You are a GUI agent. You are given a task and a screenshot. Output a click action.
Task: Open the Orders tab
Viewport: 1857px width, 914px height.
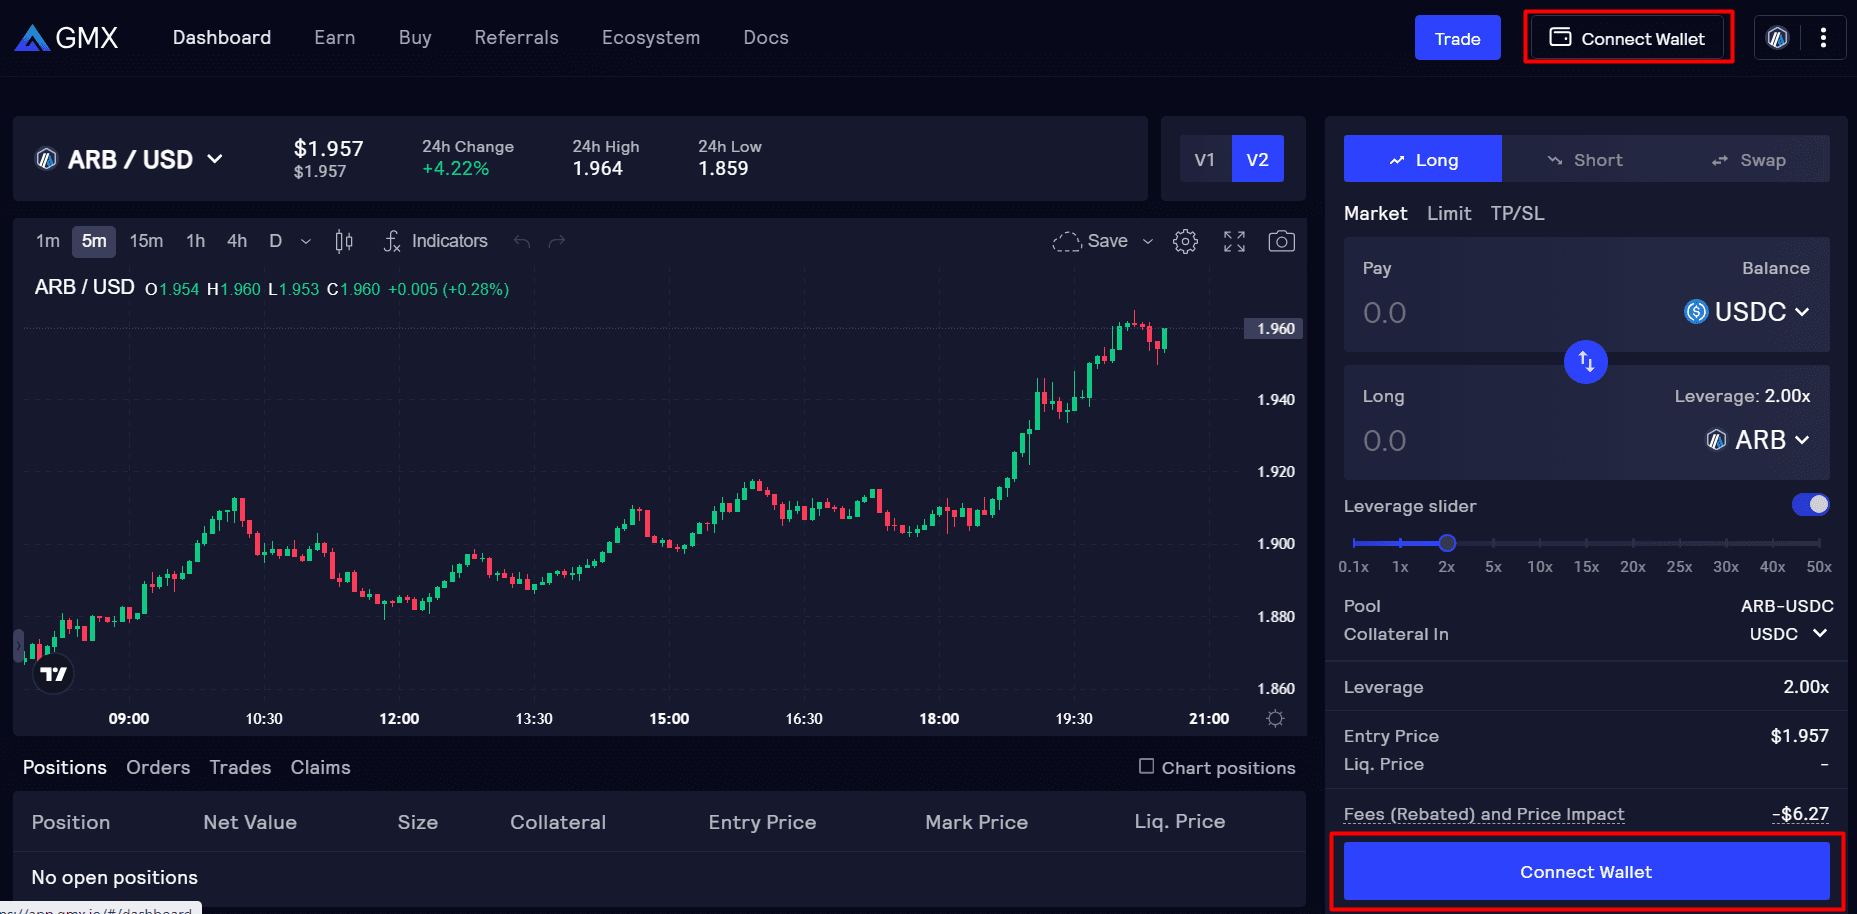pos(158,767)
